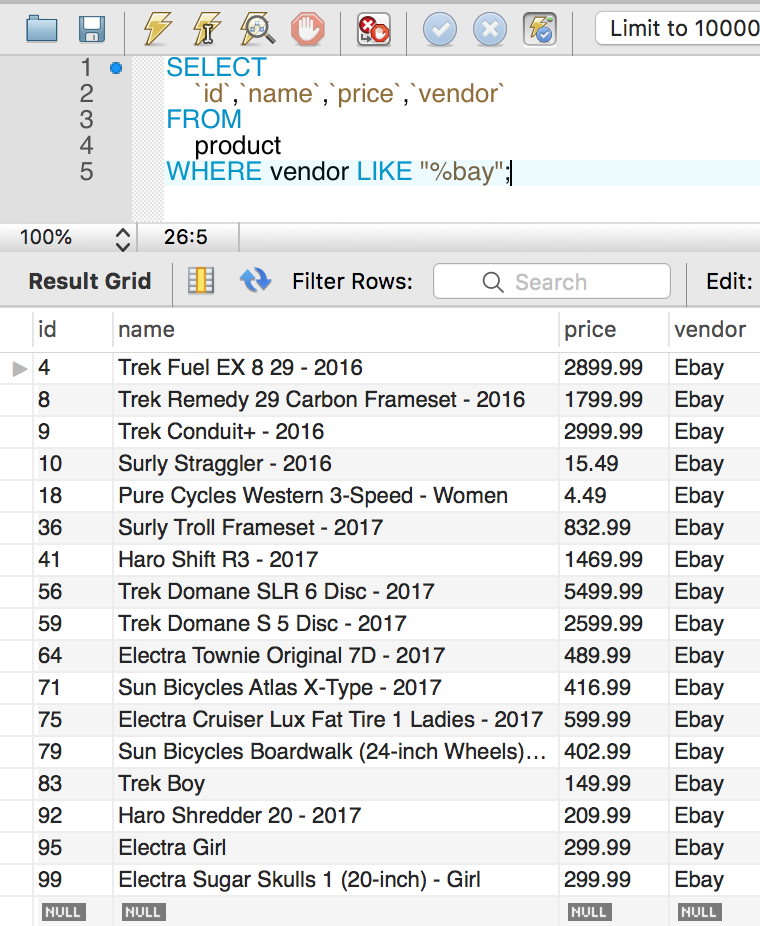The height and width of the screenshot is (926, 760).
Task: Click NULL cell in the price column
Action: pyautogui.click(x=589, y=912)
